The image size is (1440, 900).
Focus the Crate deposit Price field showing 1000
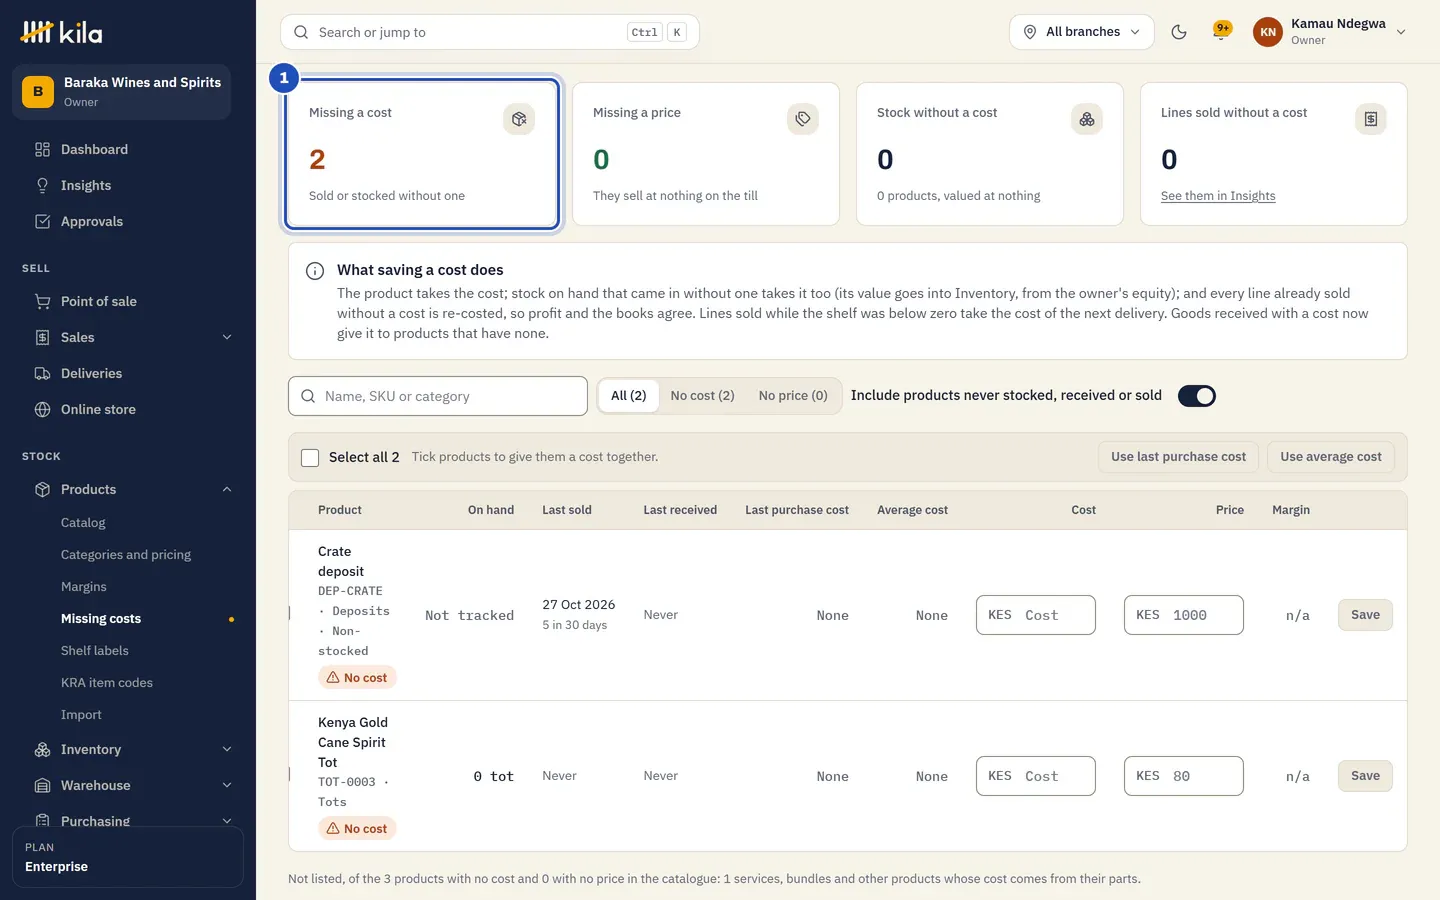pos(1184,615)
